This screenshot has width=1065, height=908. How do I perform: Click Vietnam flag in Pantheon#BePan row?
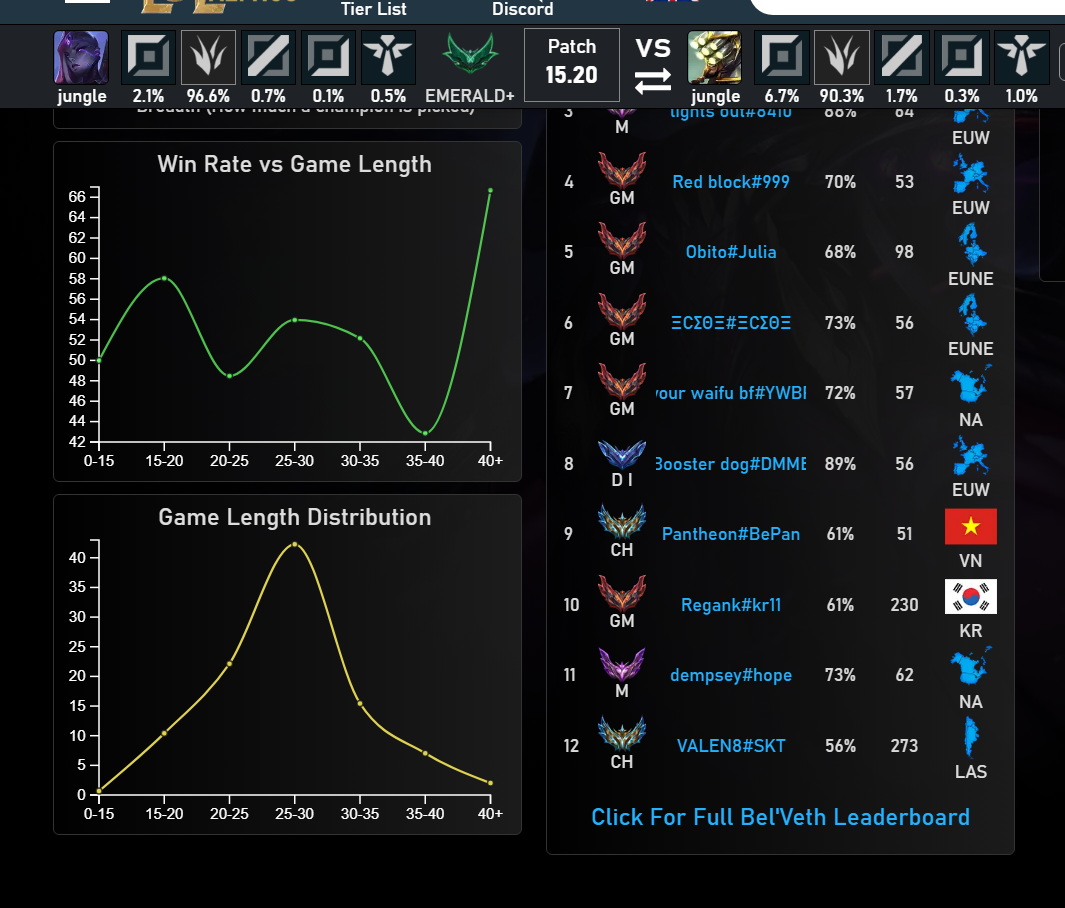pos(971,526)
